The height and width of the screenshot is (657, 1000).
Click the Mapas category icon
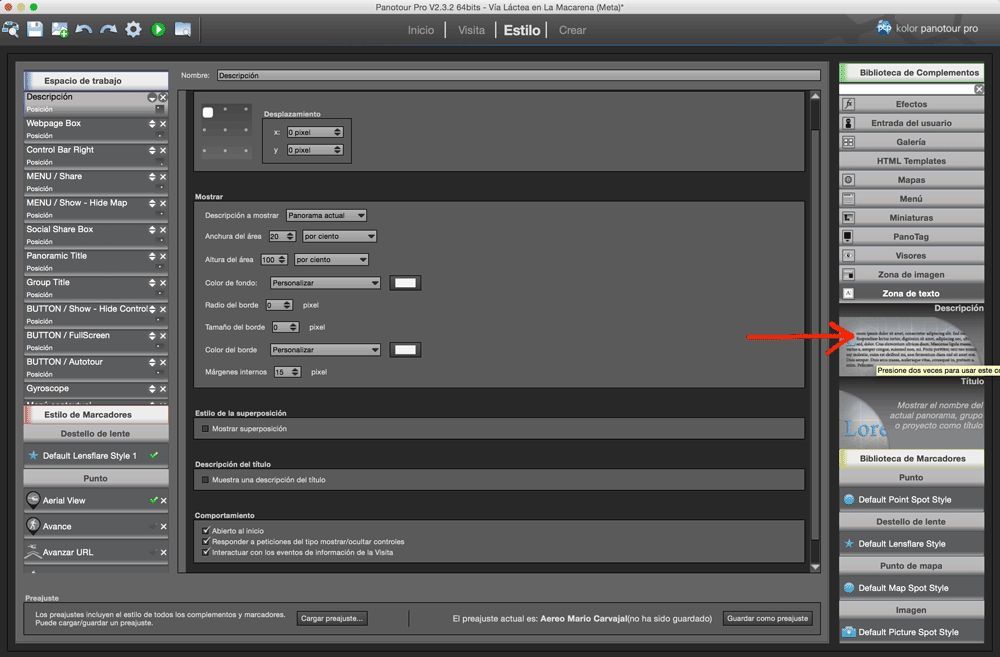tap(848, 180)
